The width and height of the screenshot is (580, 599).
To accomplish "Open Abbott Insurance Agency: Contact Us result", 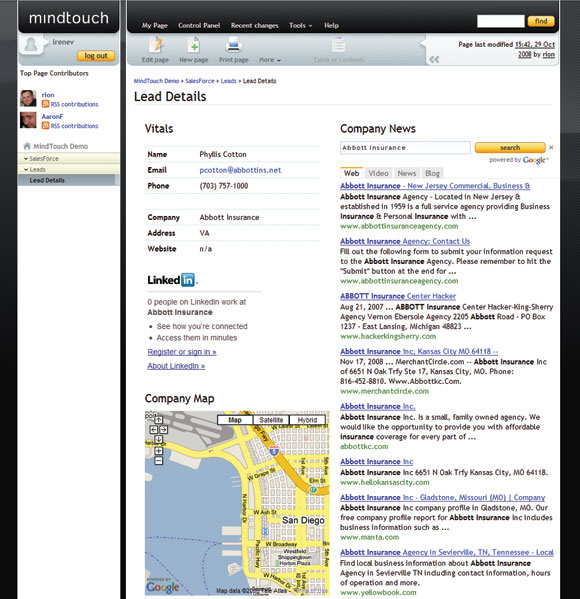I will coord(405,241).
